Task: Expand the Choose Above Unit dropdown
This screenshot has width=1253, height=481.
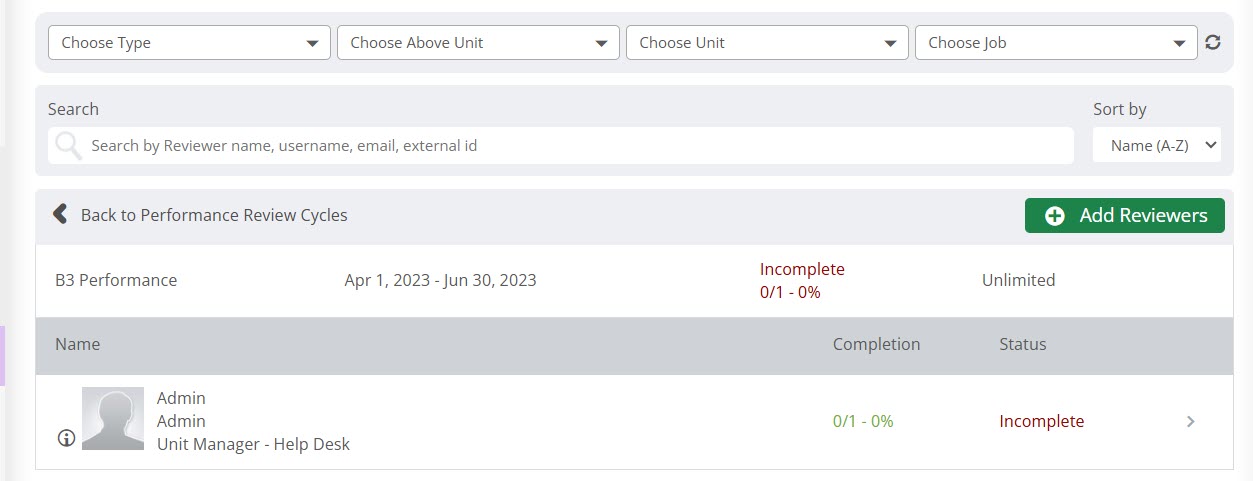Action: click(x=478, y=43)
